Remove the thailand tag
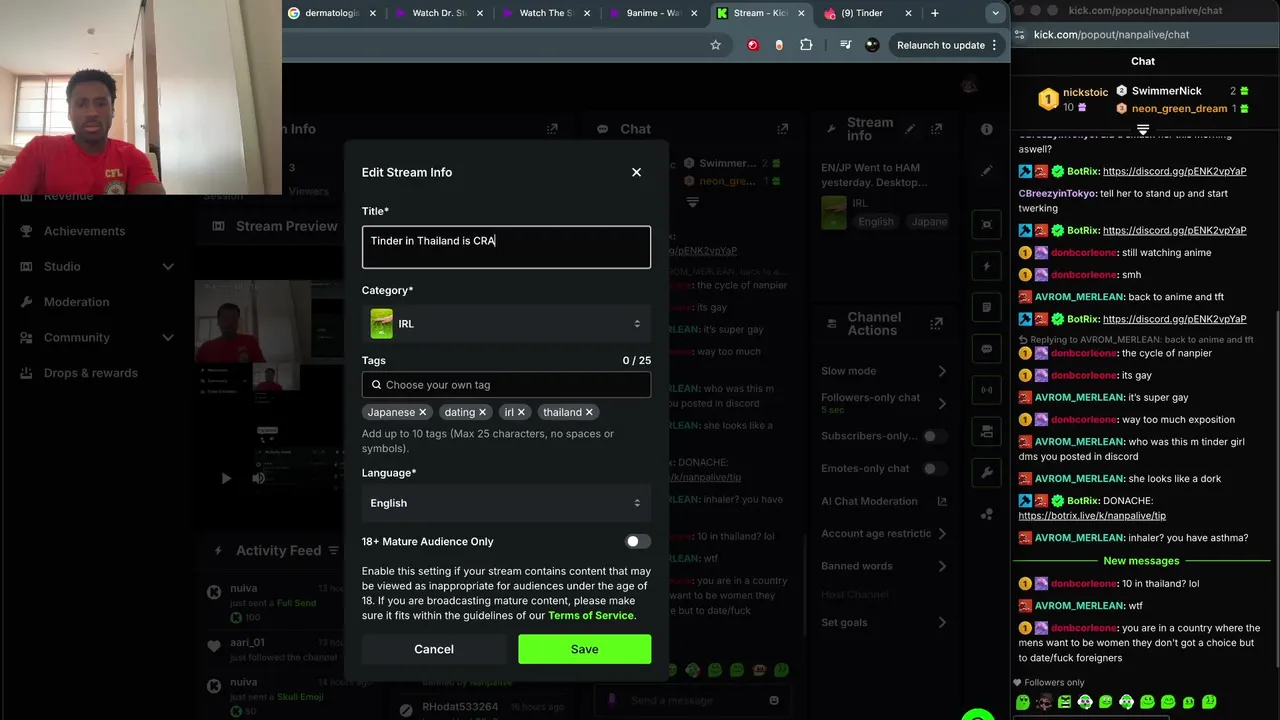 (589, 412)
